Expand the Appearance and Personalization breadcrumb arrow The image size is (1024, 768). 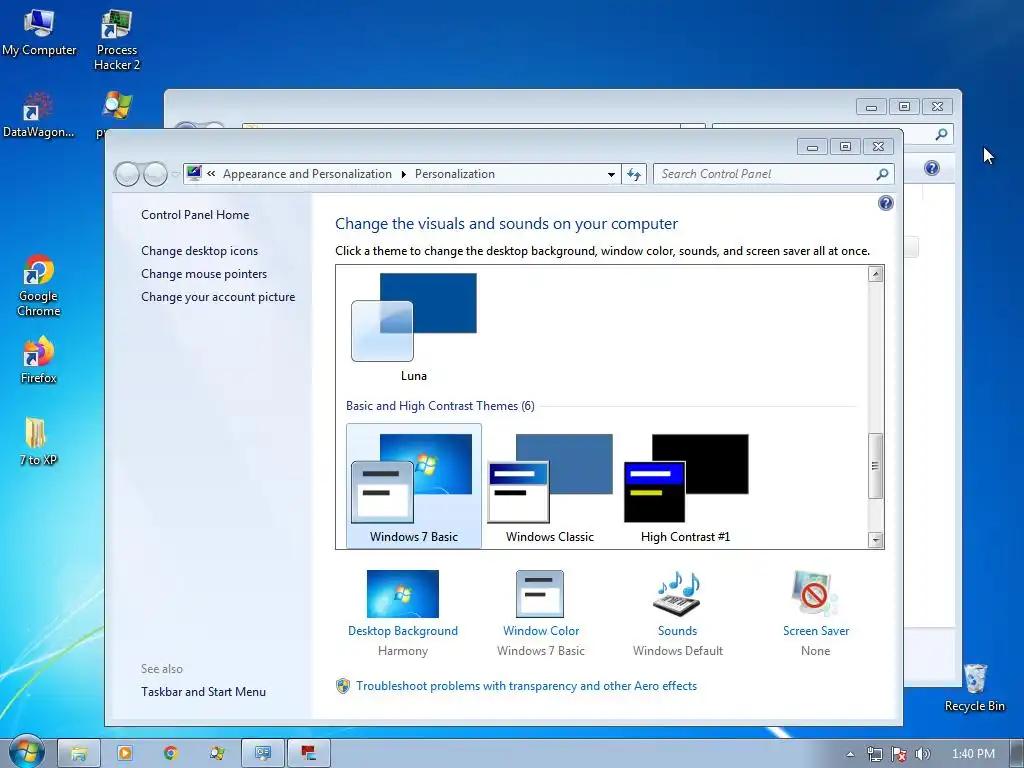404,174
